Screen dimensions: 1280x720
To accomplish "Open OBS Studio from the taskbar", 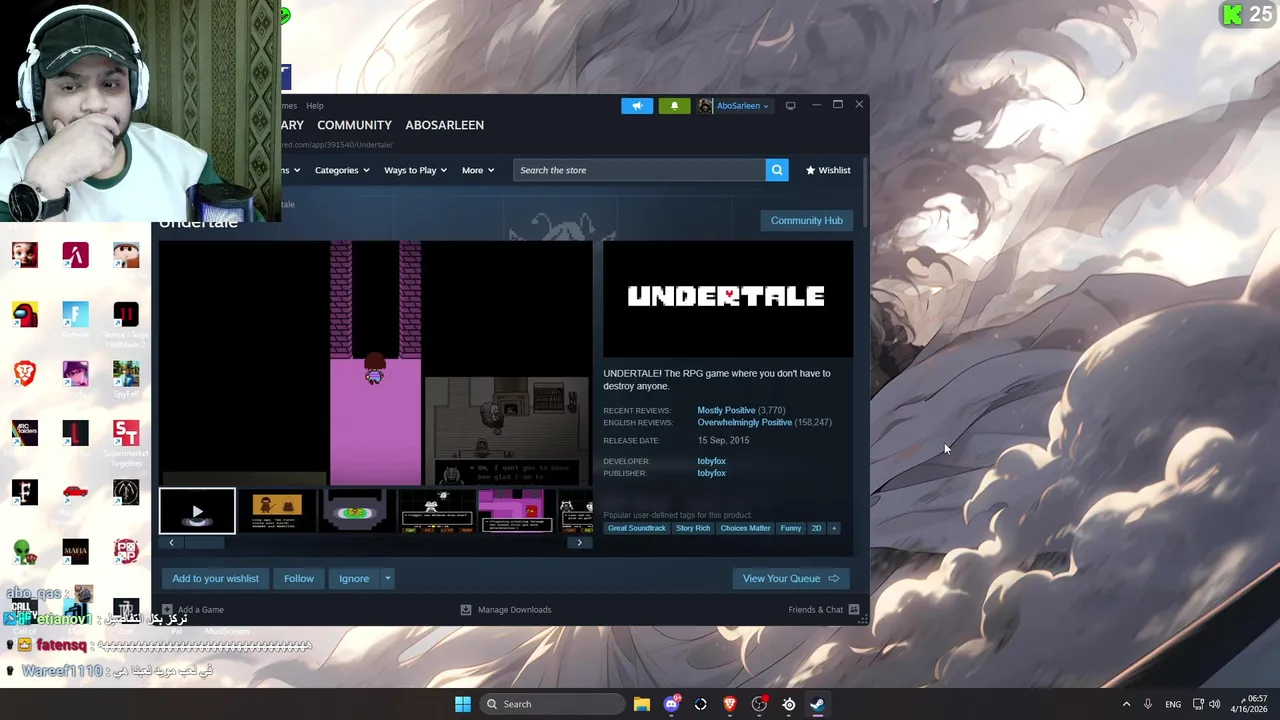I will click(x=759, y=704).
